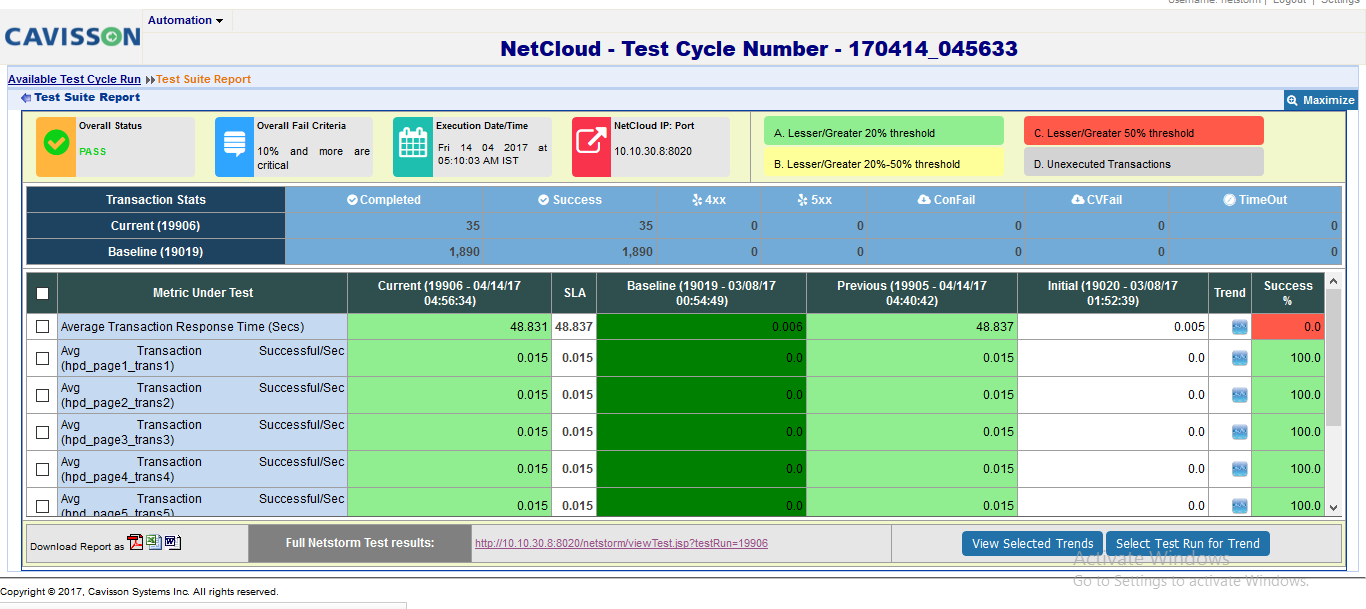Click the Current (19906) stats row label
Viewport: 1366px width, 609px height.
pos(156,226)
